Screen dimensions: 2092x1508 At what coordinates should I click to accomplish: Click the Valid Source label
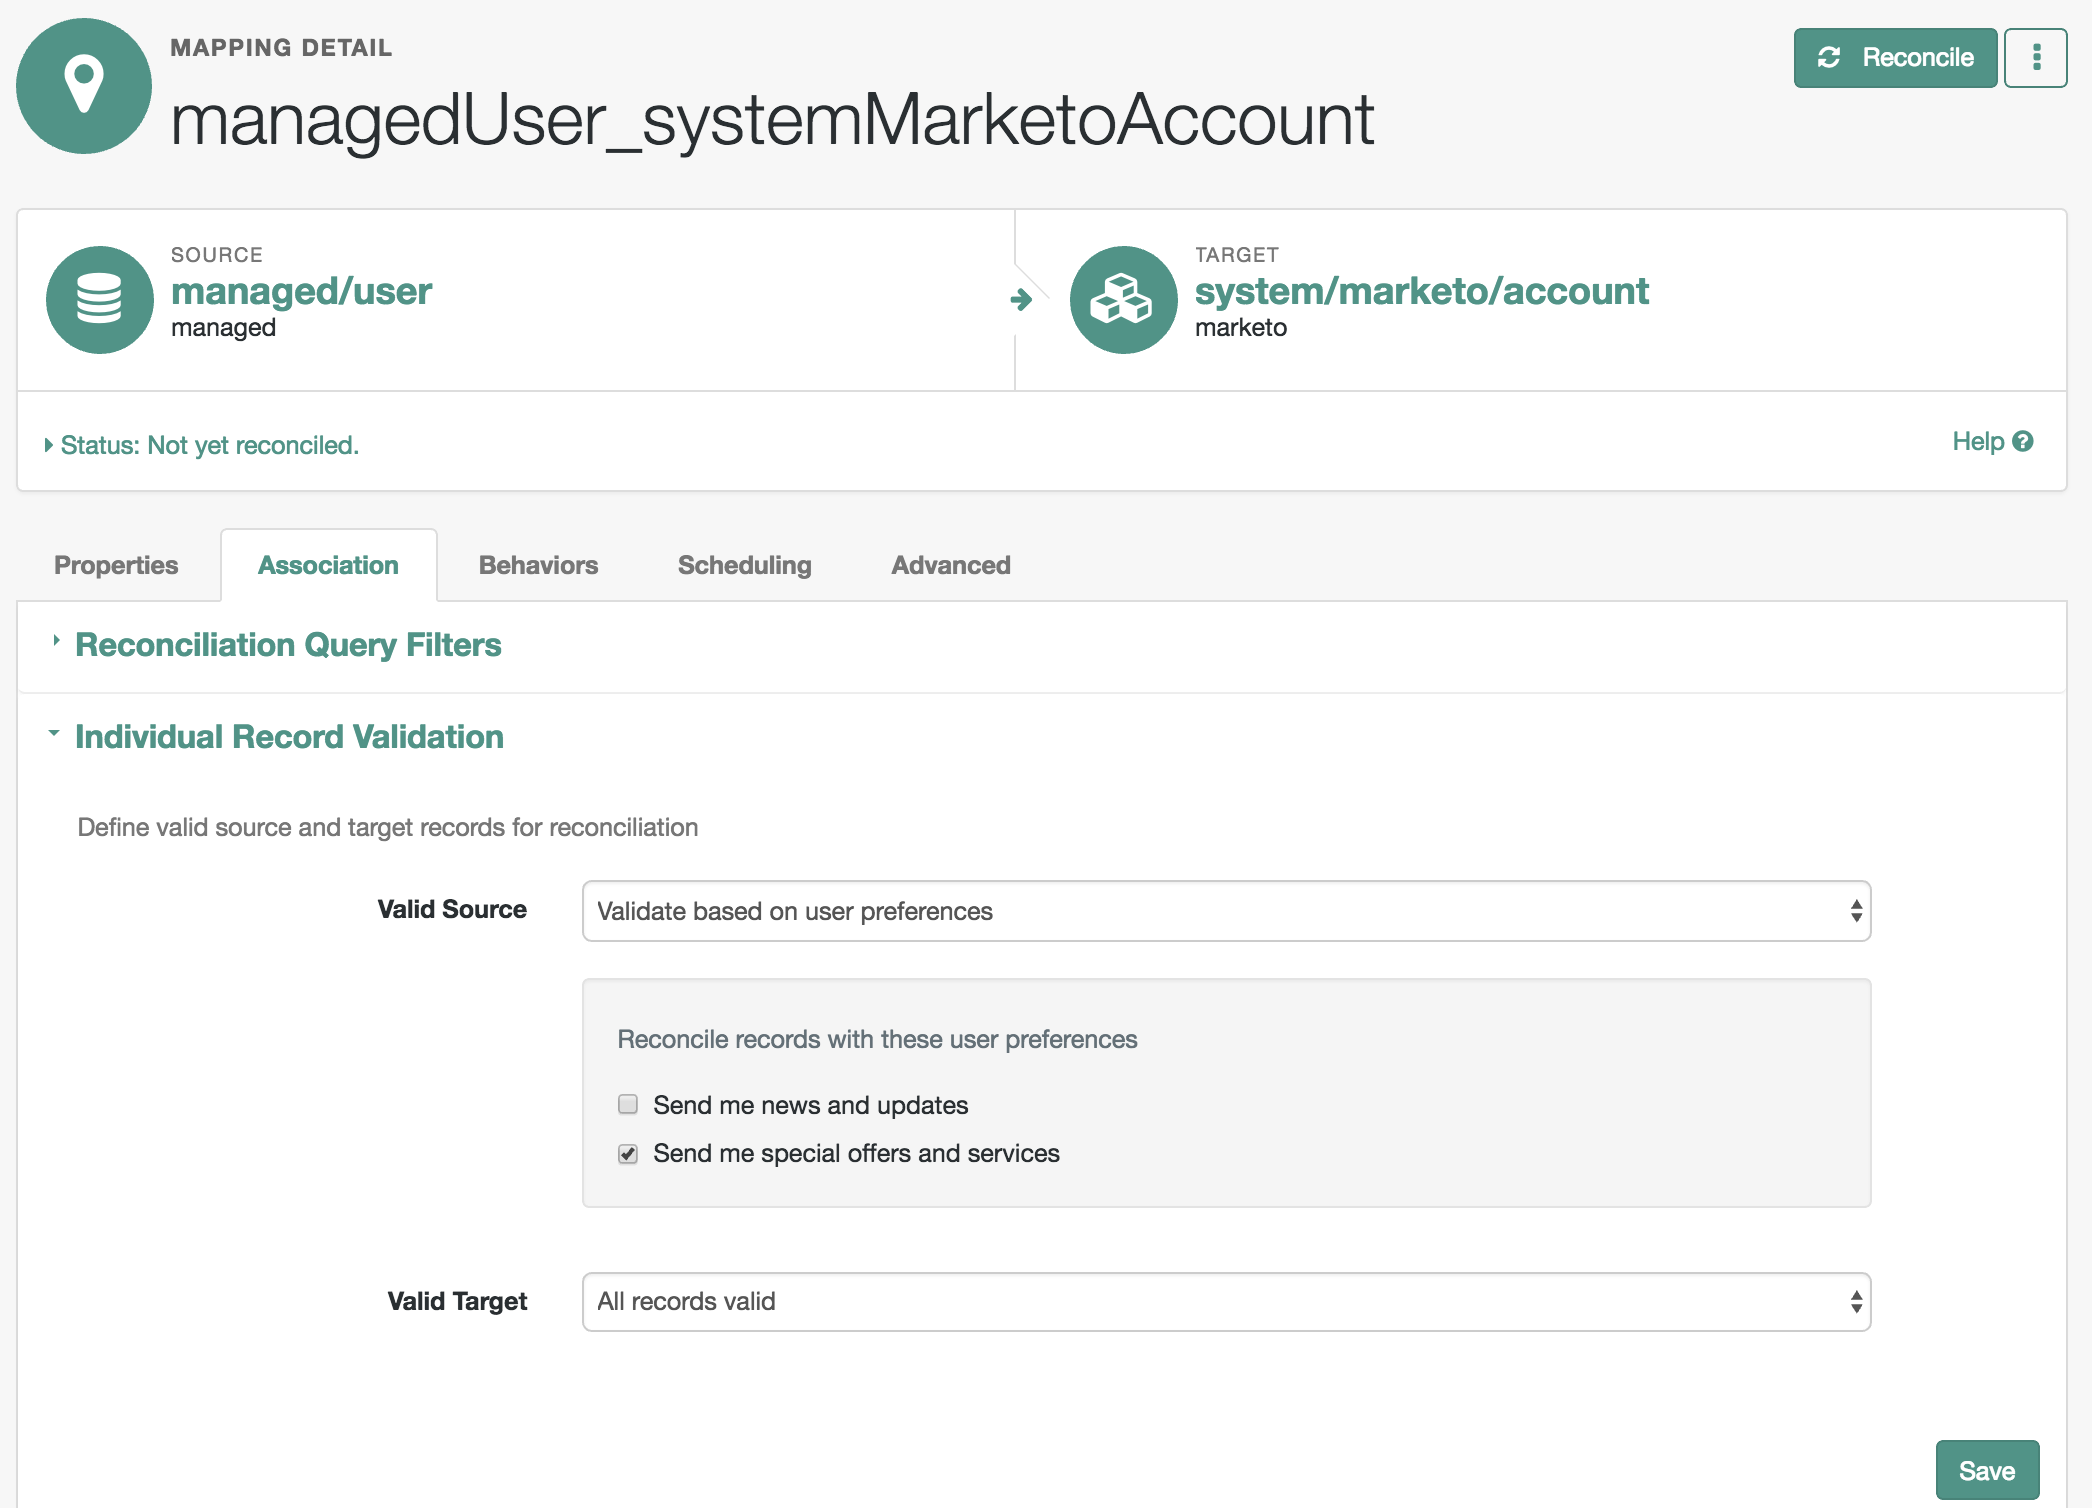click(x=452, y=909)
